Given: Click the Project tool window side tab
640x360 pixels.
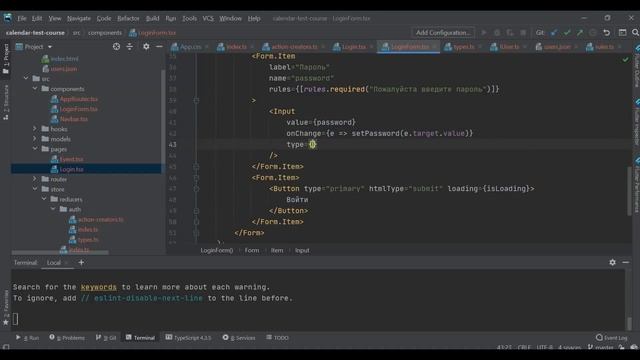Looking at the screenshot, I should pyautogui.click(x=6, y=58).
